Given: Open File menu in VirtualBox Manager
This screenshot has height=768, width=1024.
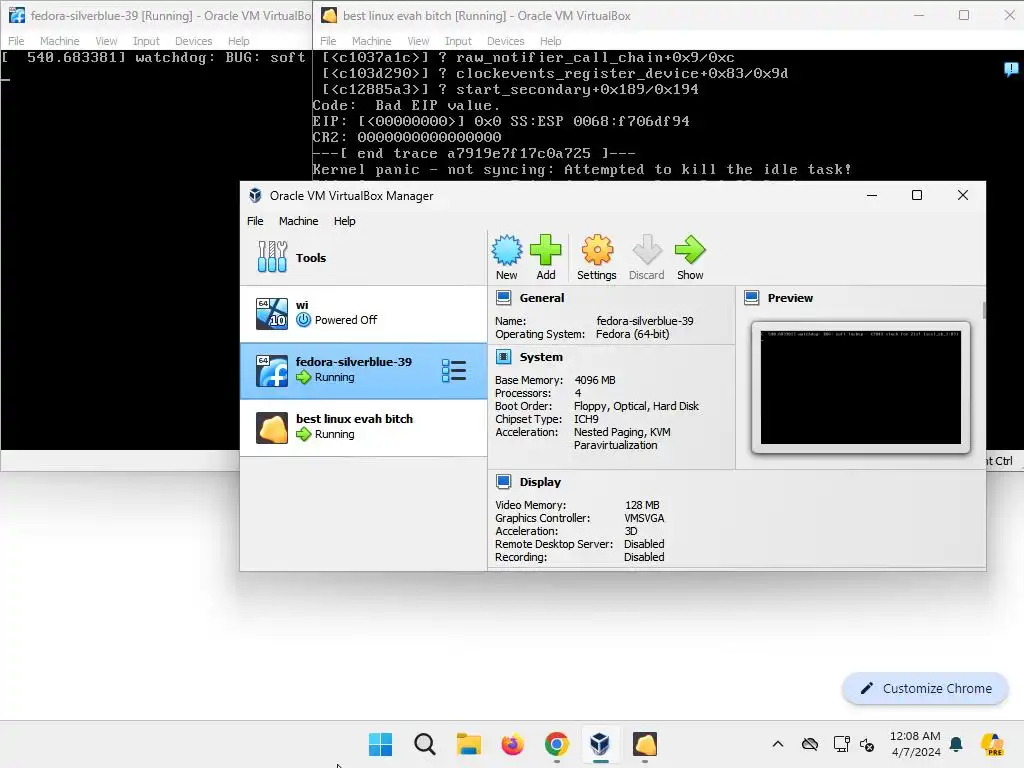Looking at the screenshot, I should click(x=255, y=221).
